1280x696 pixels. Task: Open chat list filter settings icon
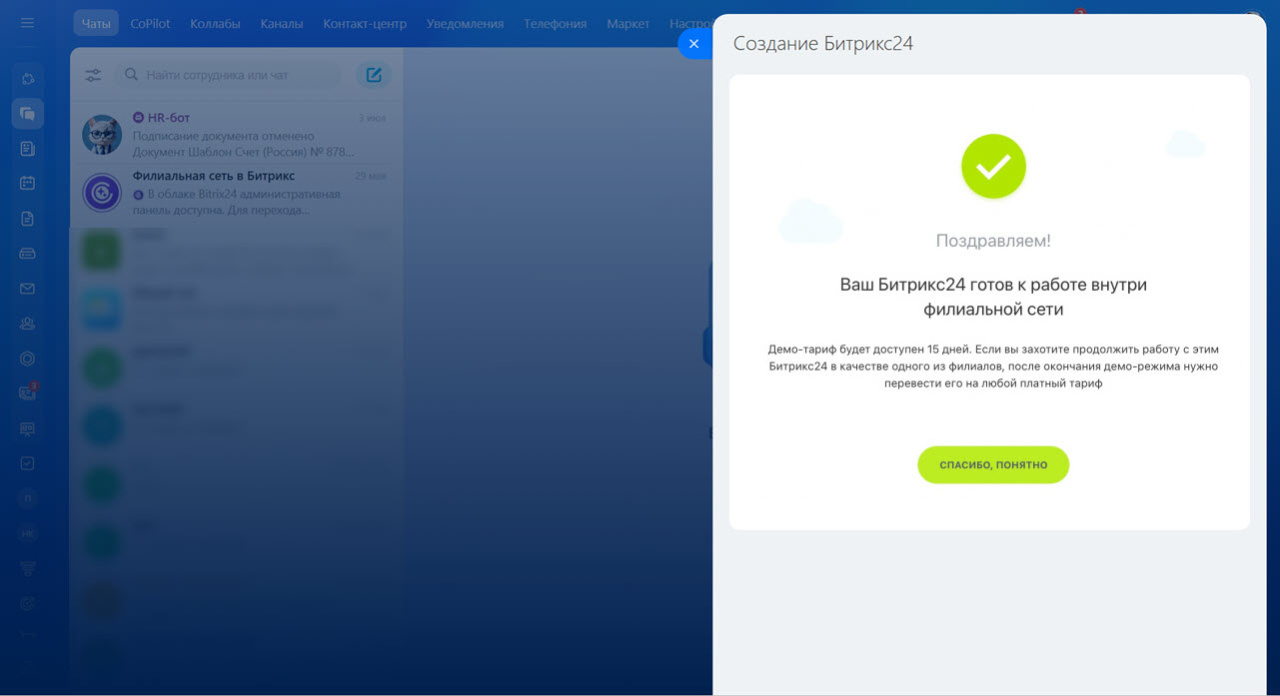pyautogui.click(x=93, y=75)
